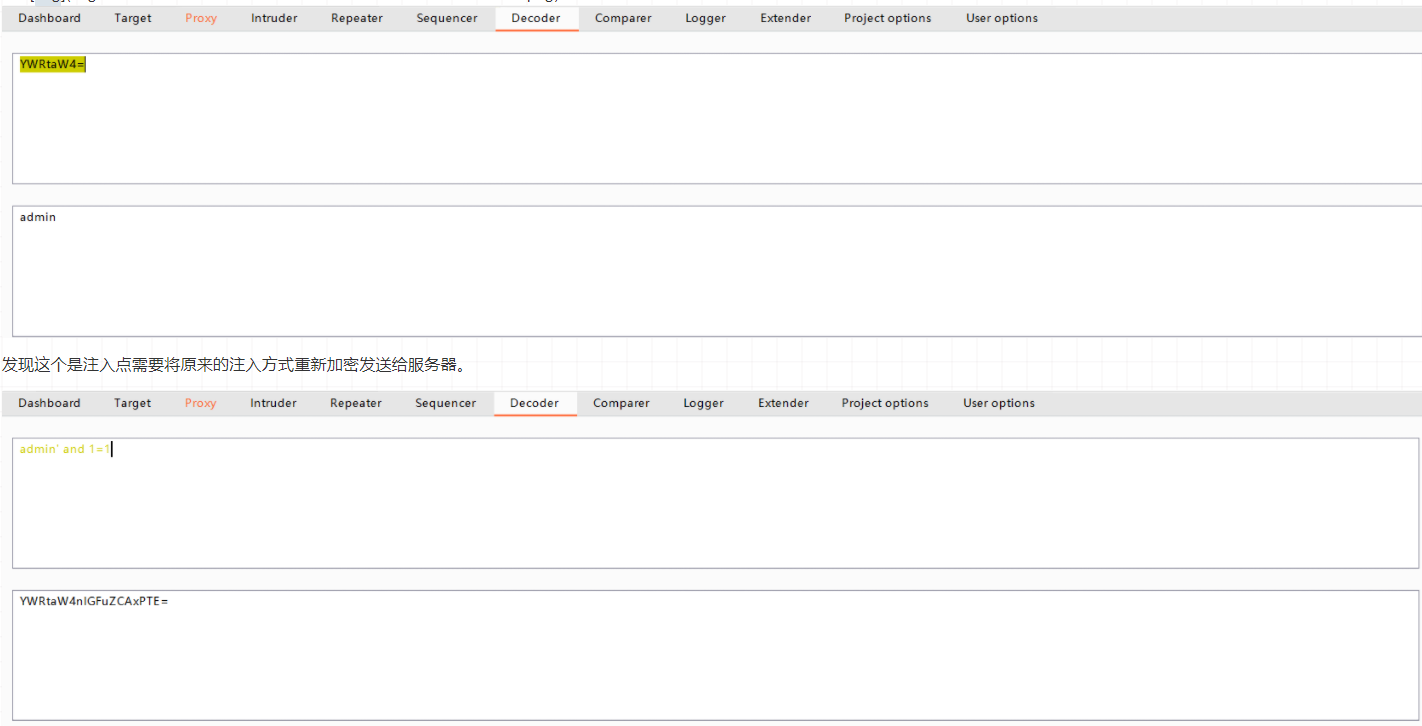
Task: Select Extender in the bottom tab bar
Action: pyautogui.click(x=783, y=403)
